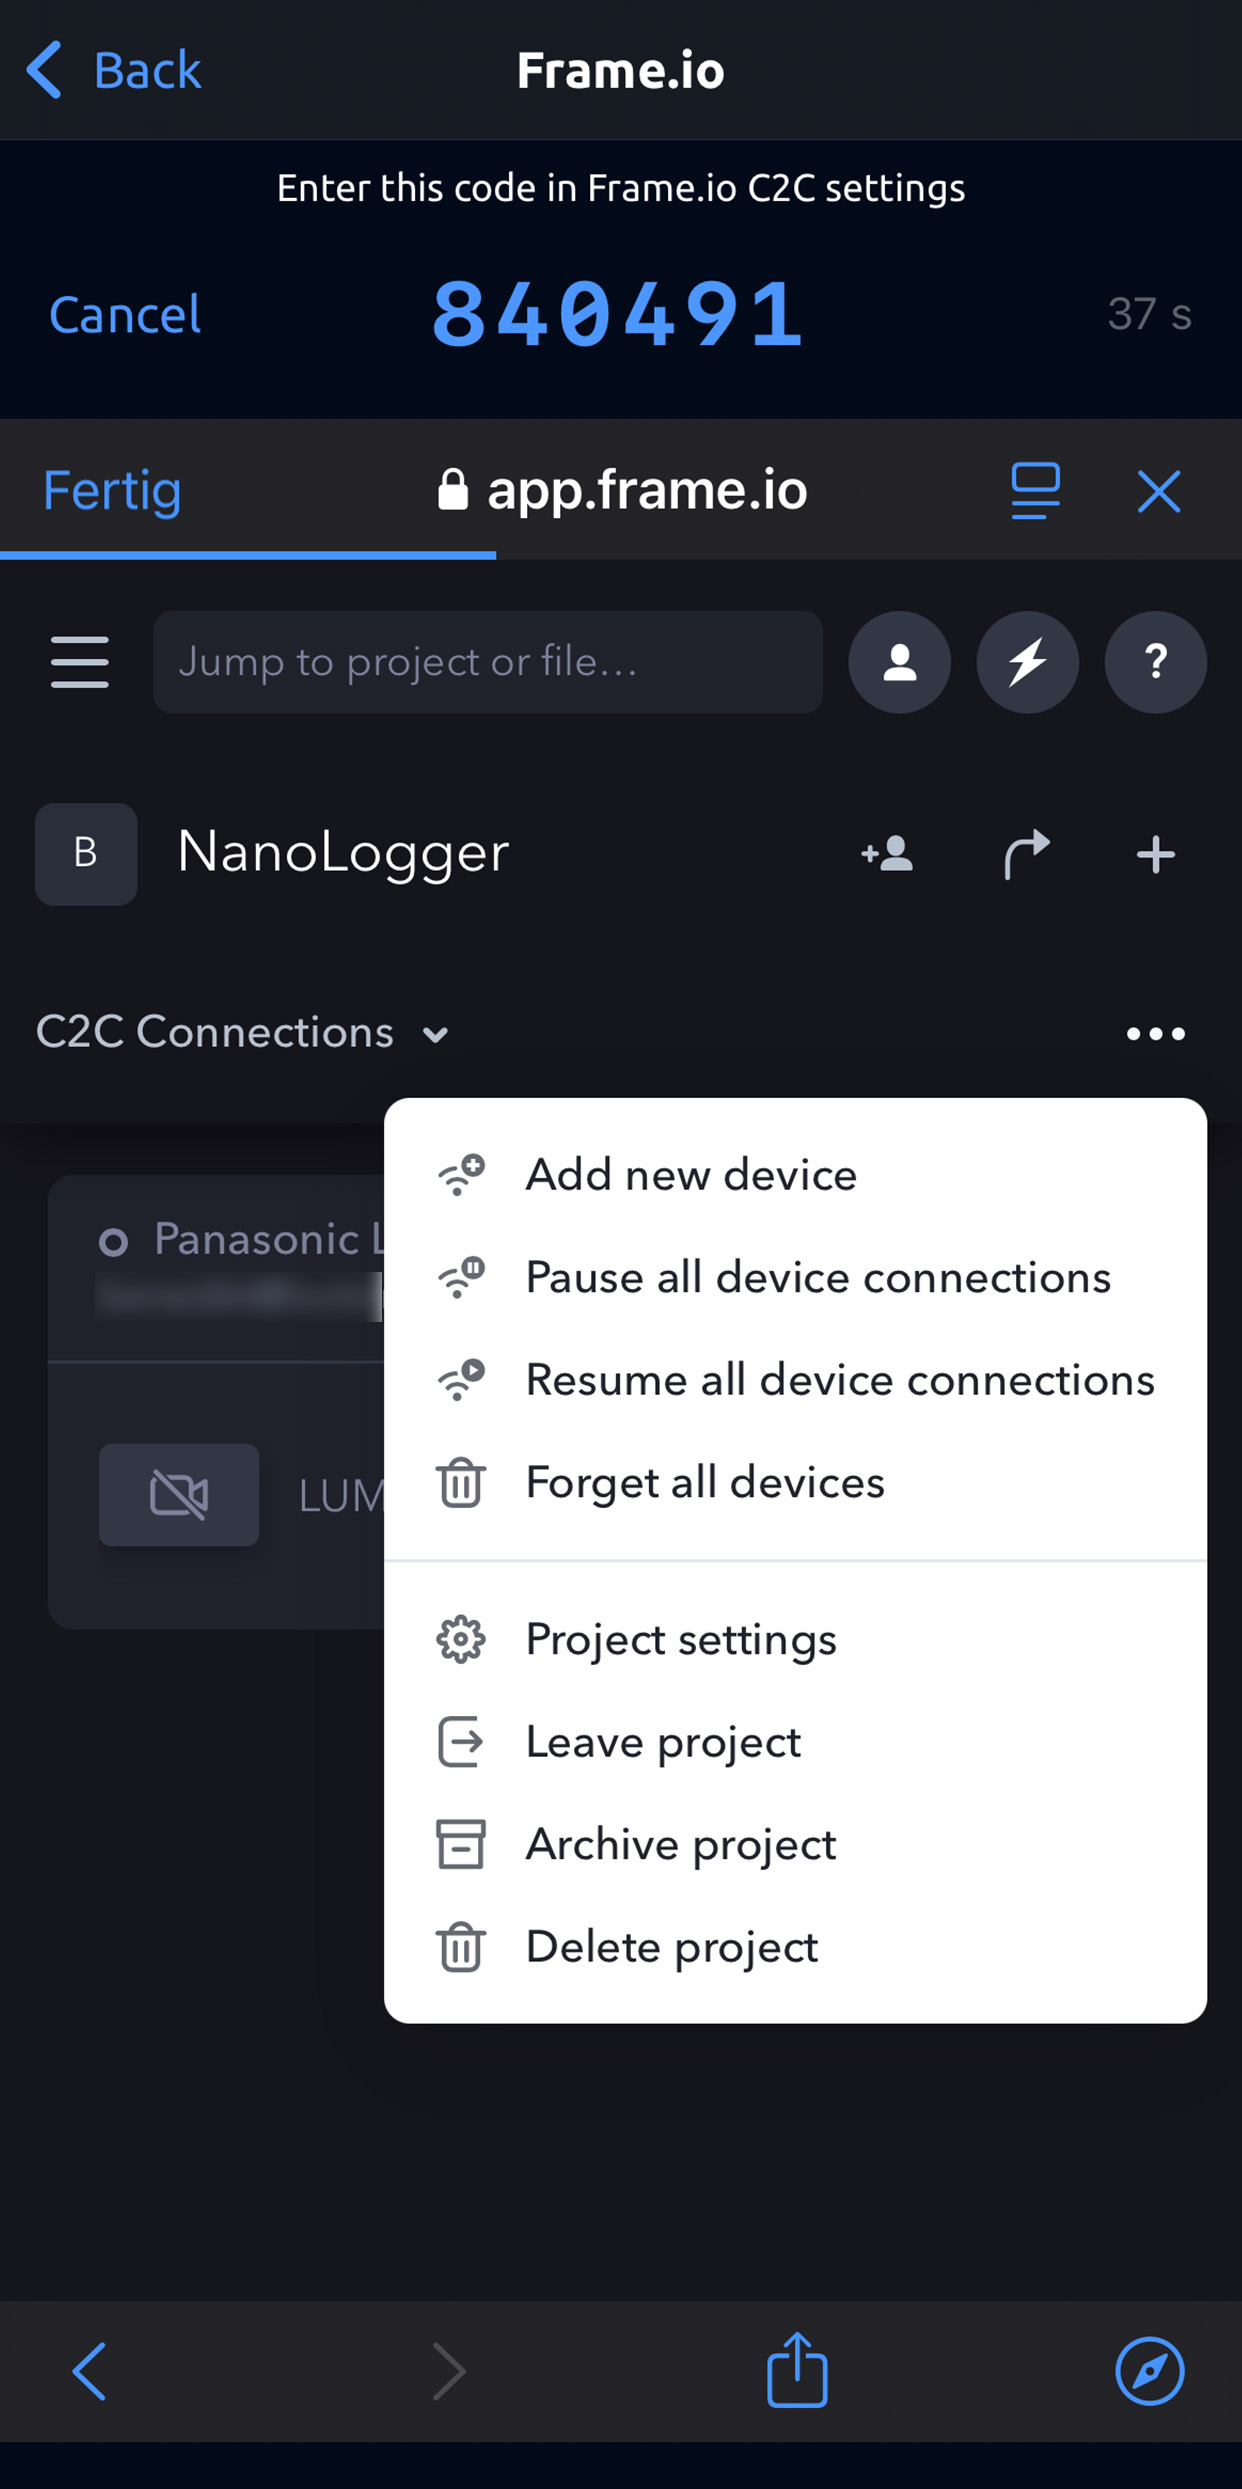The image size is (1242, 2489).
Task: Choose Resume all device connections
Action: (x=795, y=1380)
